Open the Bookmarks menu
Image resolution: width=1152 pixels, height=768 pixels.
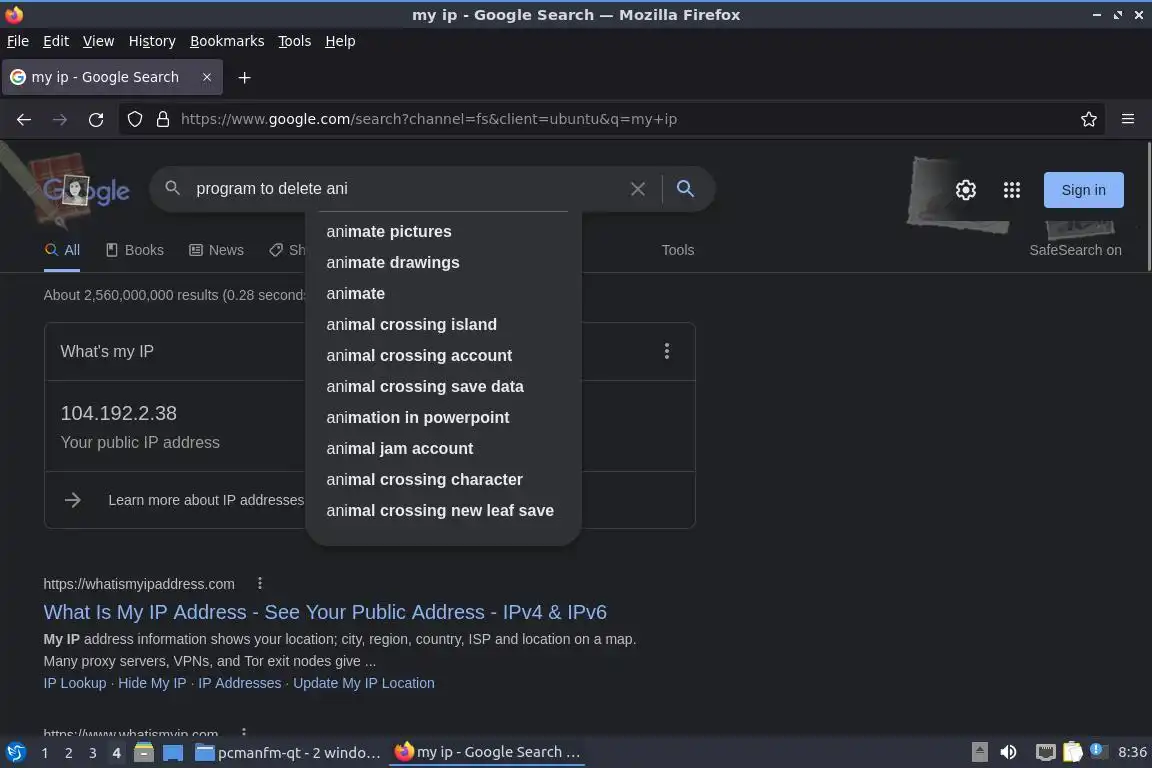pyautogui.click(x=227, y=41)
